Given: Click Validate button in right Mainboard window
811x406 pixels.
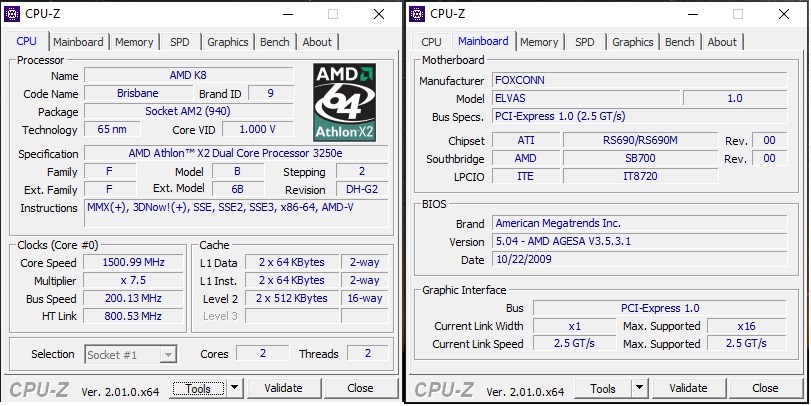Looking at the screenshot, I should [688, 388].
